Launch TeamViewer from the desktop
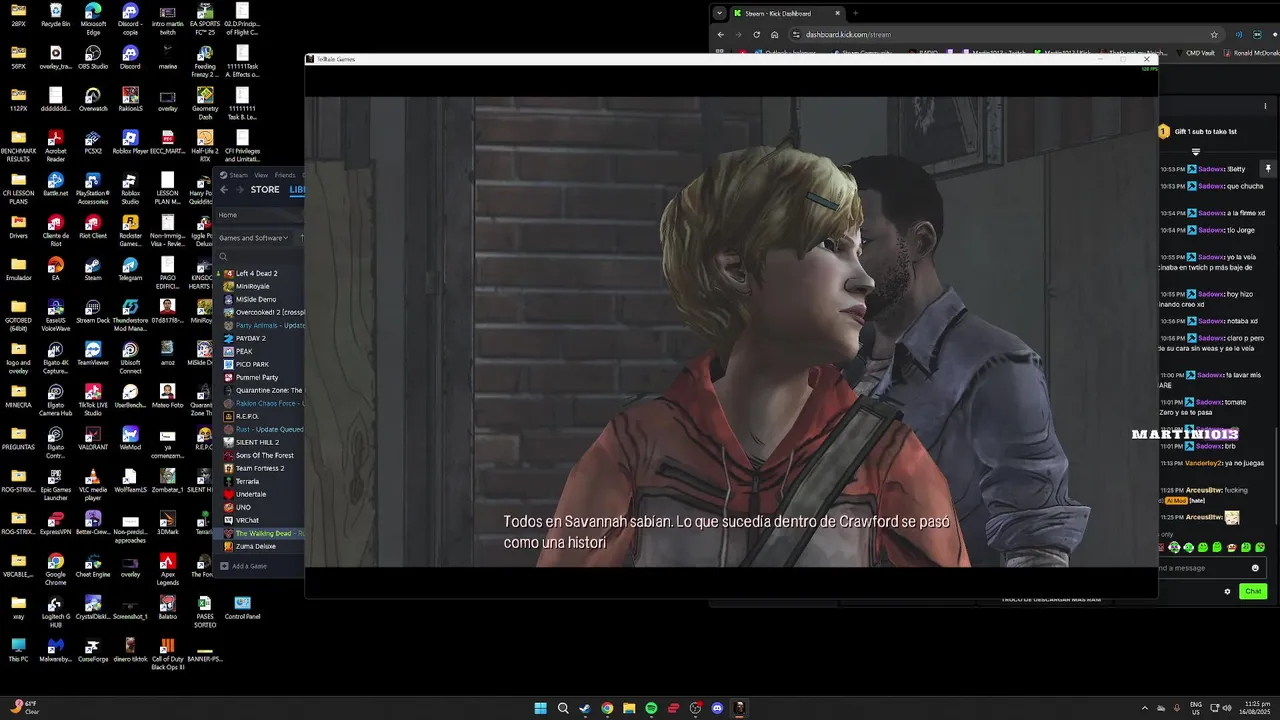1280x720 pixels. click(x=93, y=352)
